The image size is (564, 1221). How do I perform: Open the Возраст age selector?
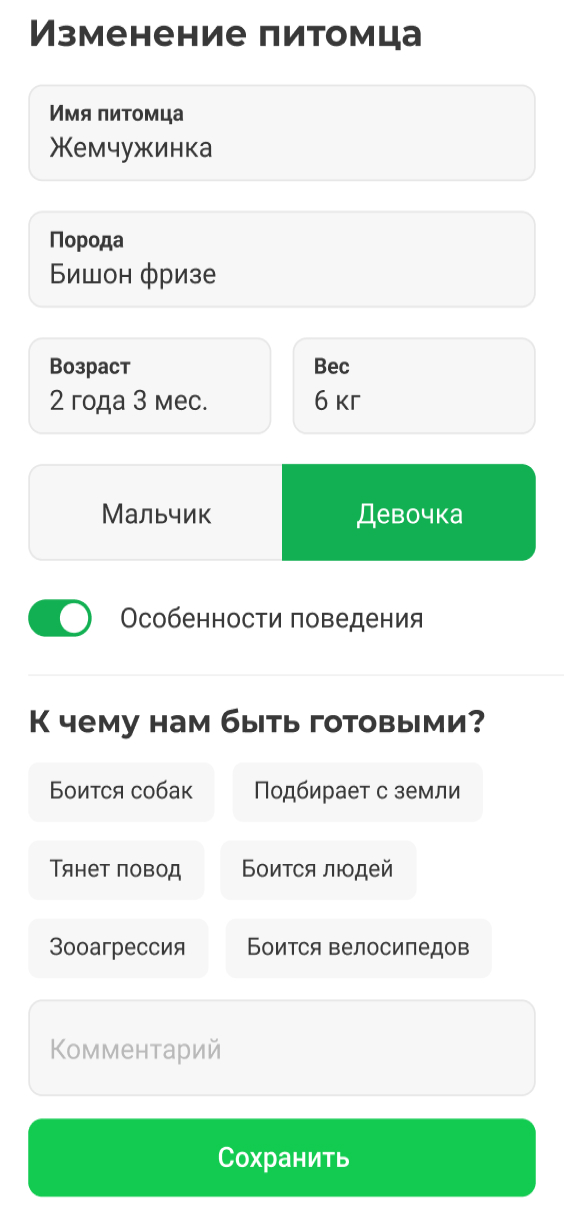coord(150,386)
